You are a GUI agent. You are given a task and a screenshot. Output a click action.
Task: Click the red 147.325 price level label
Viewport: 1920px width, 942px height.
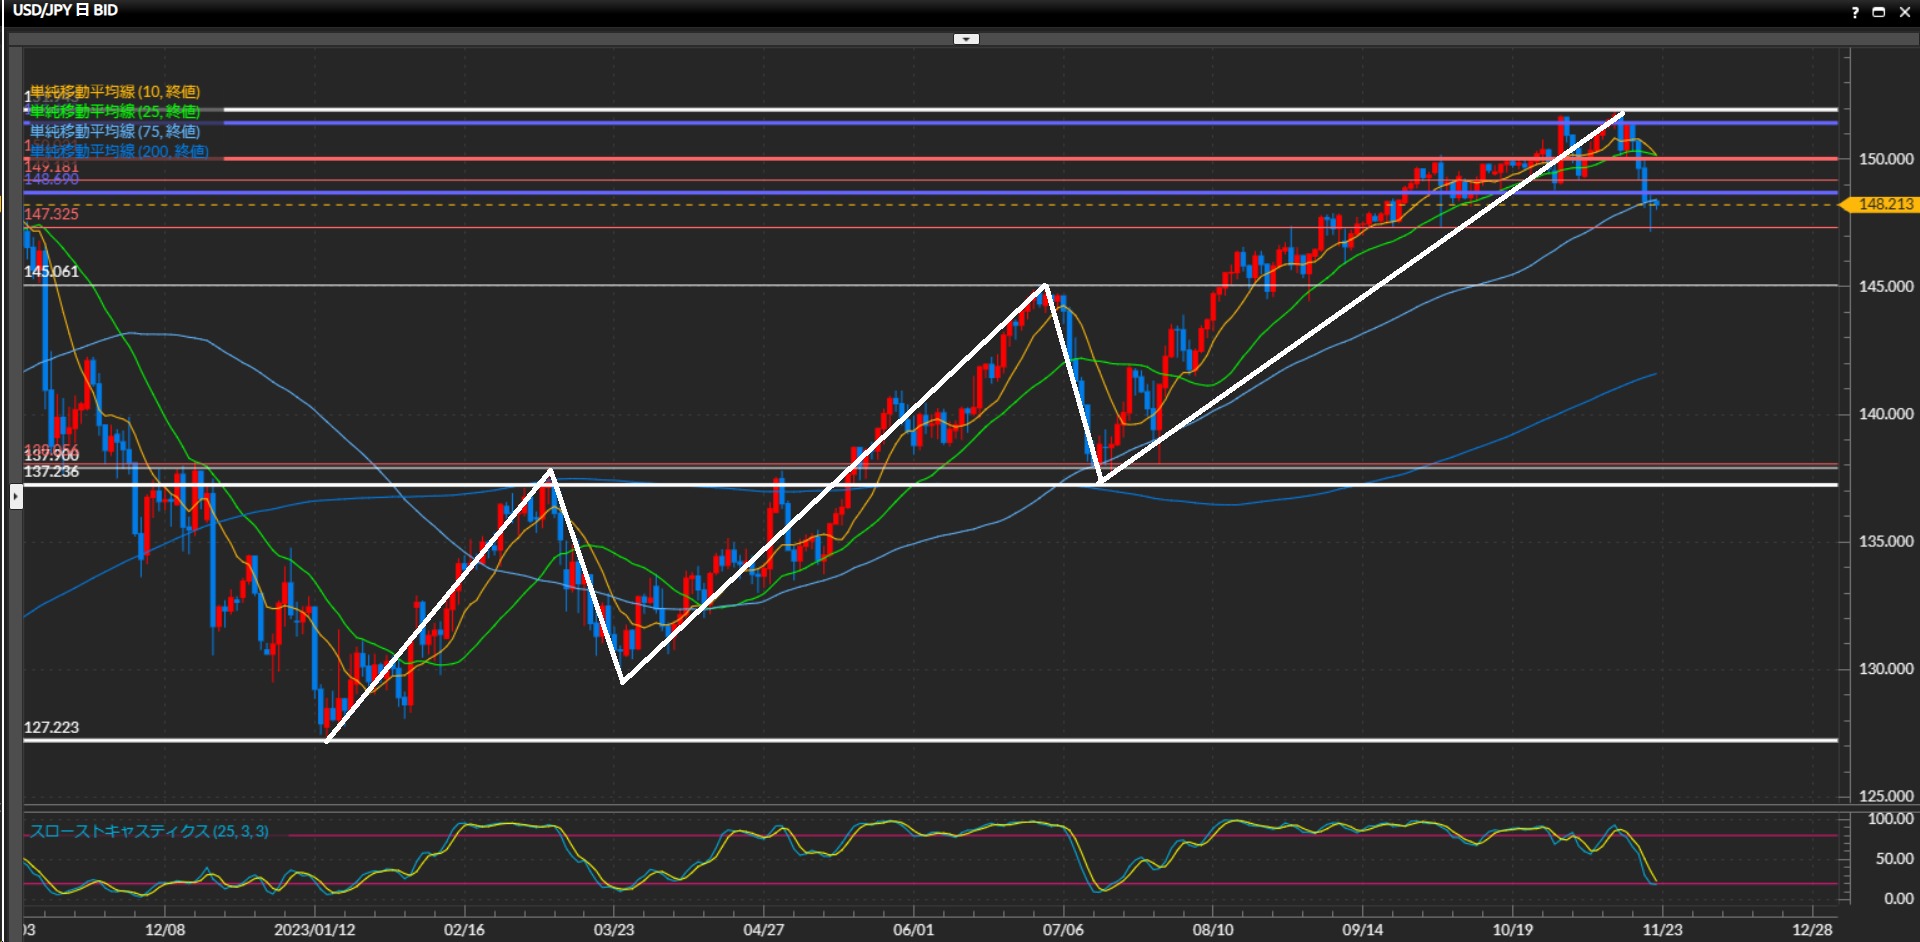coord(51,214)
